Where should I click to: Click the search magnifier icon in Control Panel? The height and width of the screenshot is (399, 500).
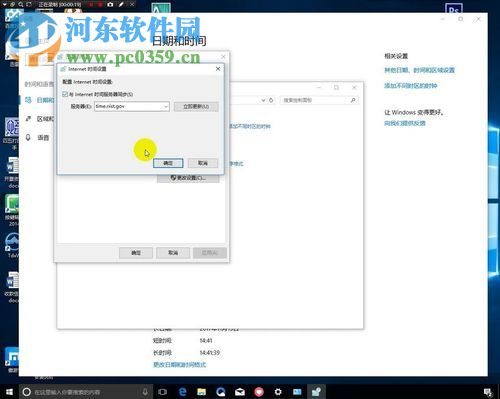tap(353, 100)
